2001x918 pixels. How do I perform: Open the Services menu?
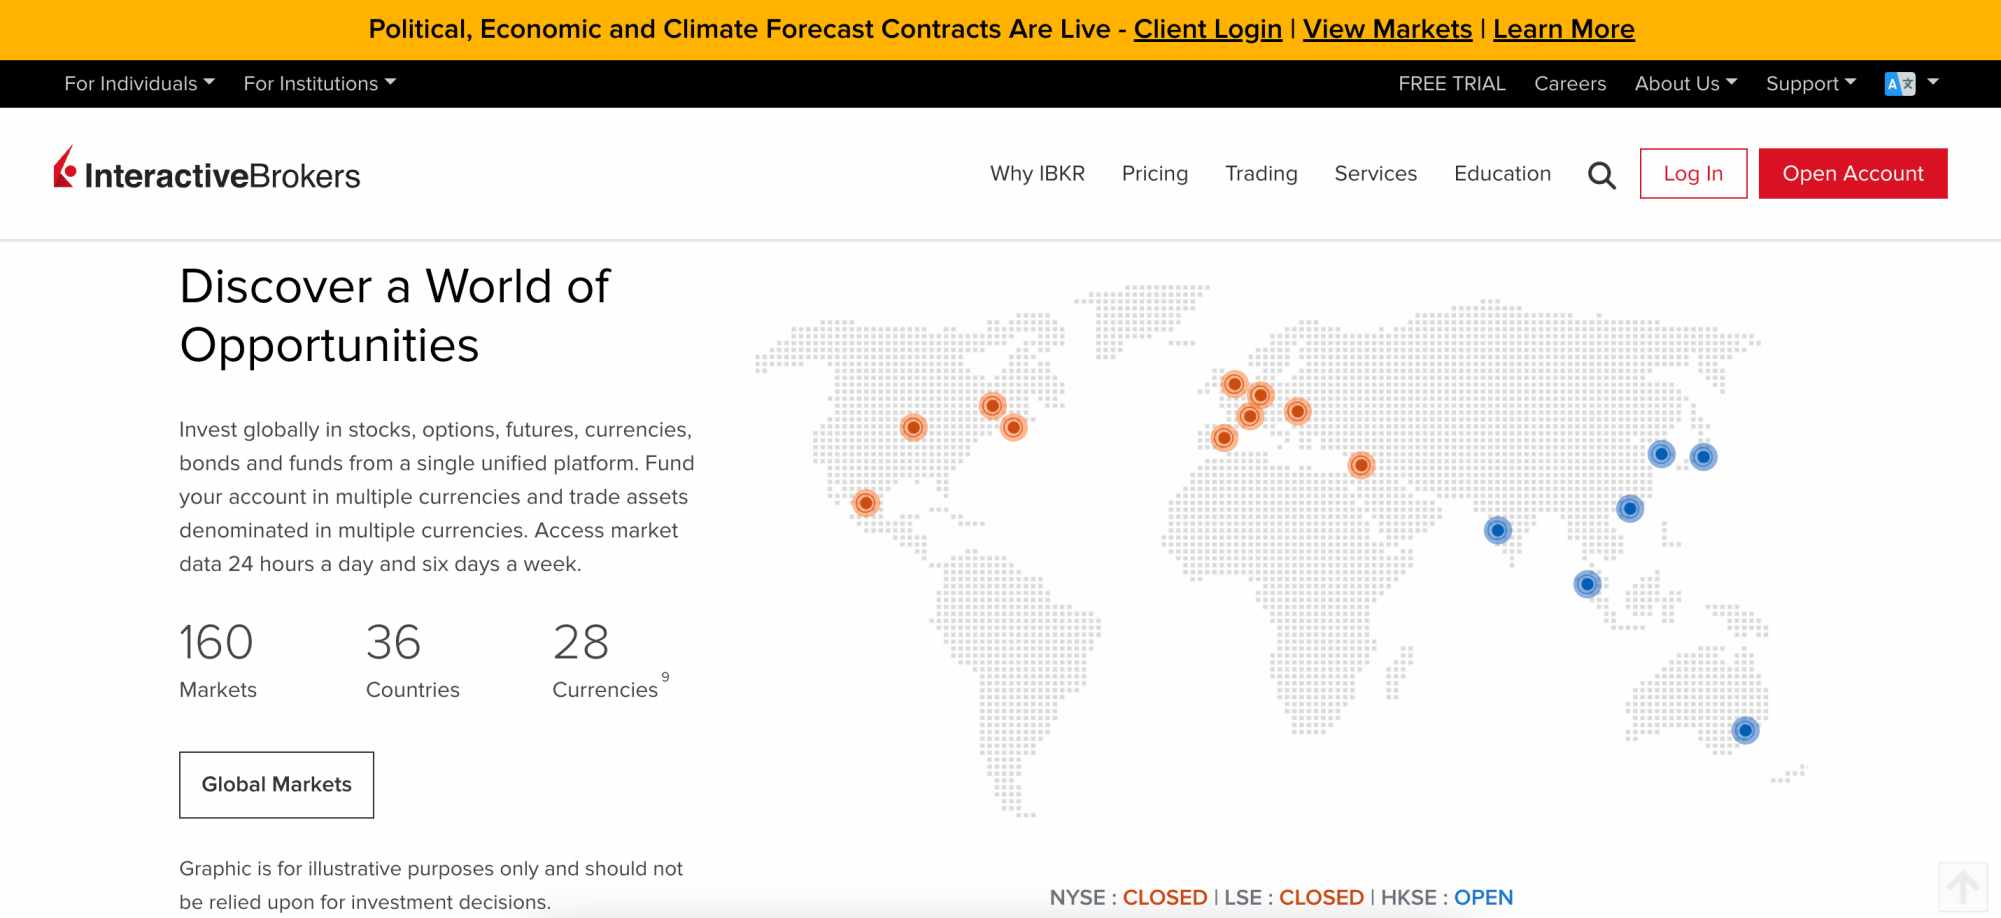[x=1375, y=174]
